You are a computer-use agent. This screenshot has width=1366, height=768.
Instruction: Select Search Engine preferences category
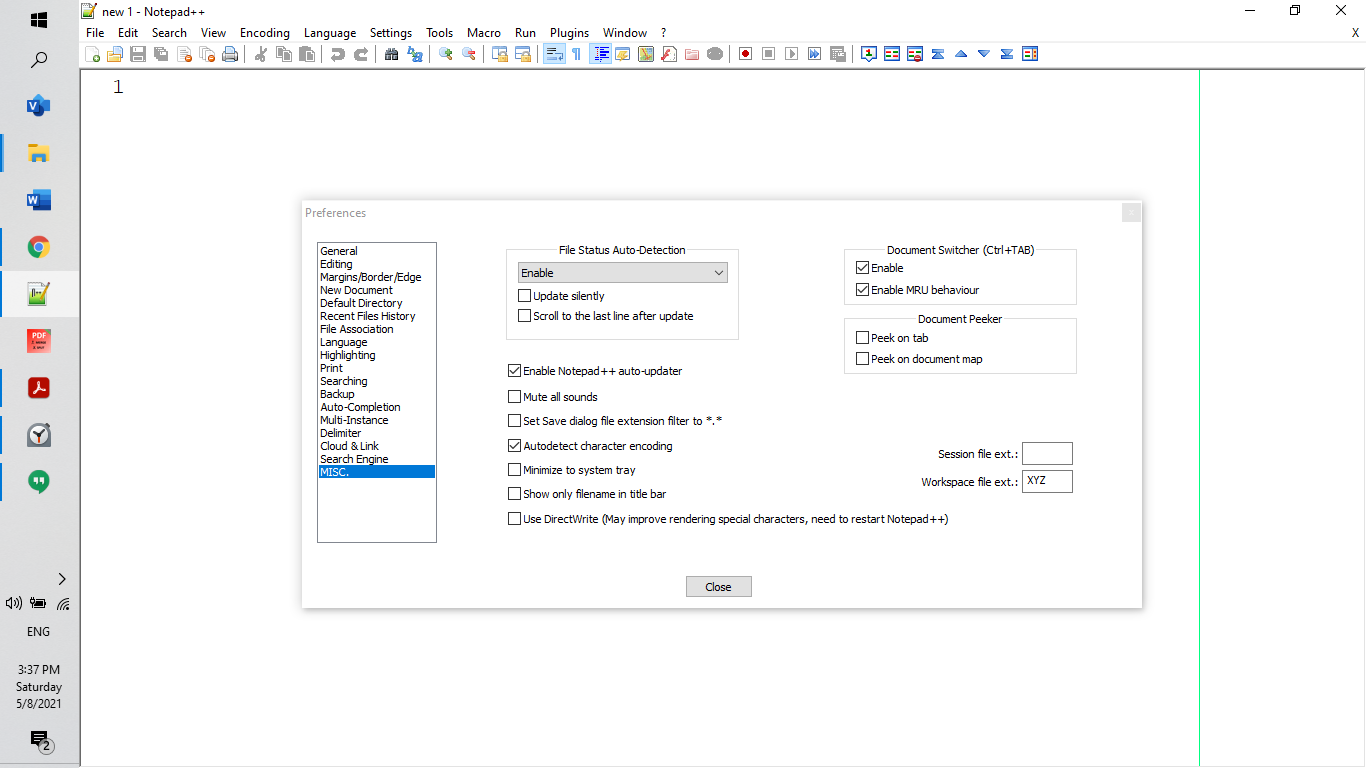tap(376, 459)
